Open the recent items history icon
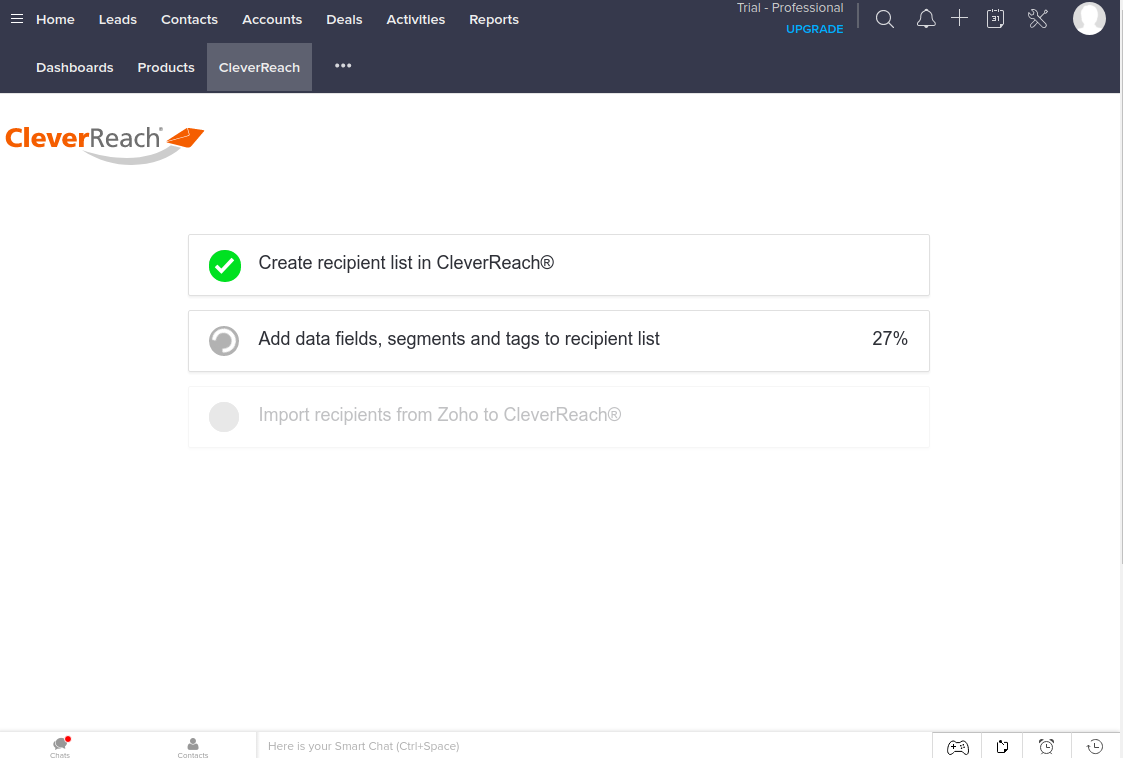This screenshot has width=1123, height=758. pos(1094,747)
